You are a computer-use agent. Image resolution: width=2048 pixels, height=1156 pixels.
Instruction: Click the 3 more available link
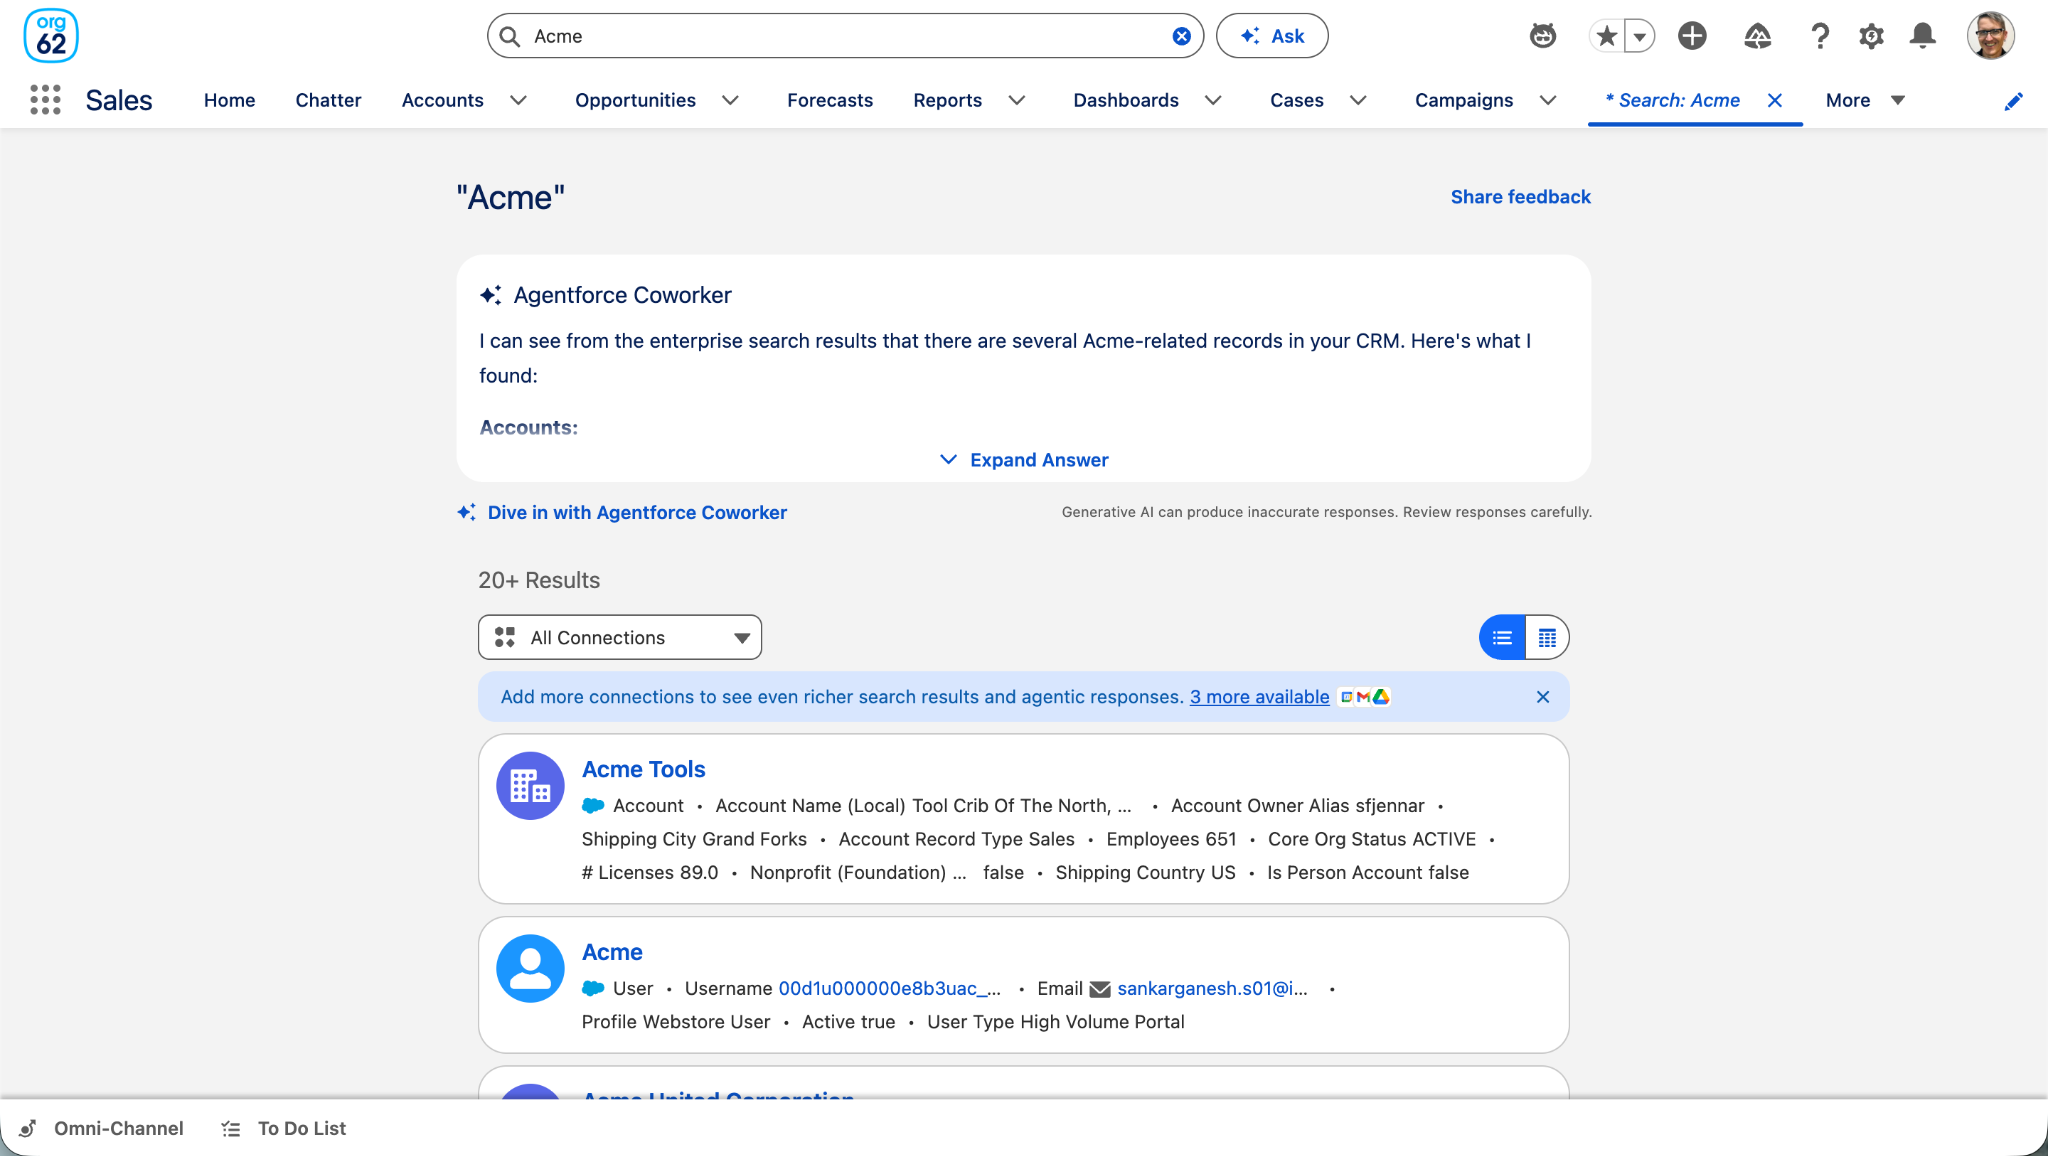(1259, 697)
